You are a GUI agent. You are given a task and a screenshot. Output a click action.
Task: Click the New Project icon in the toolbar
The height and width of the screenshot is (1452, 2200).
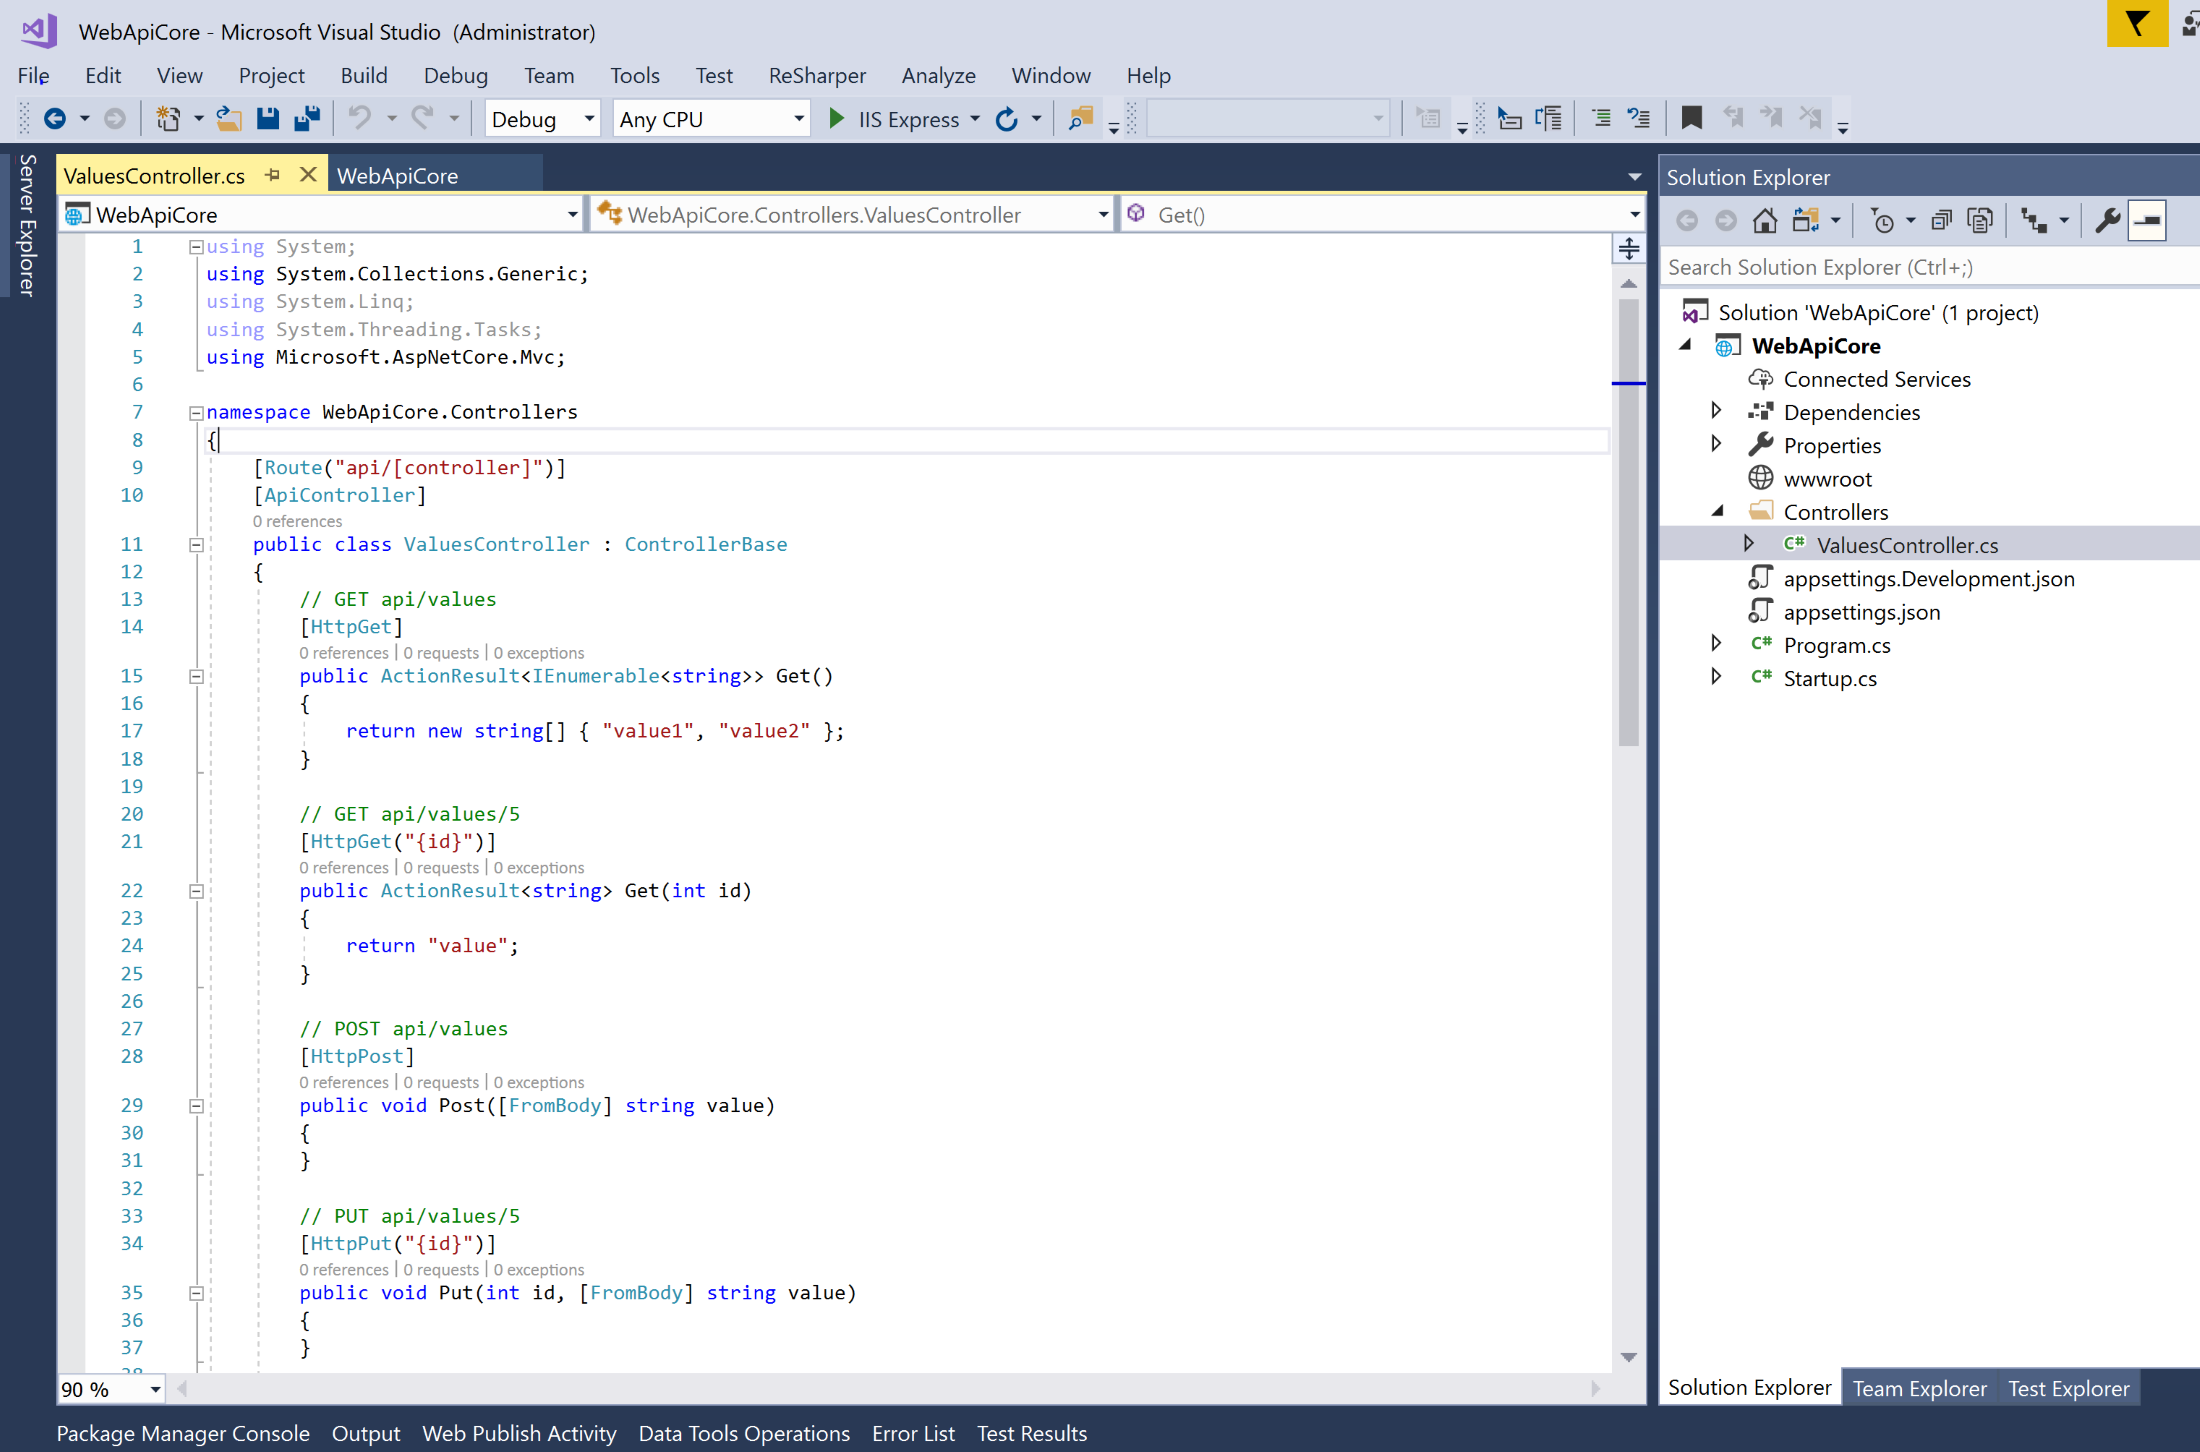[x=168, y=119]
